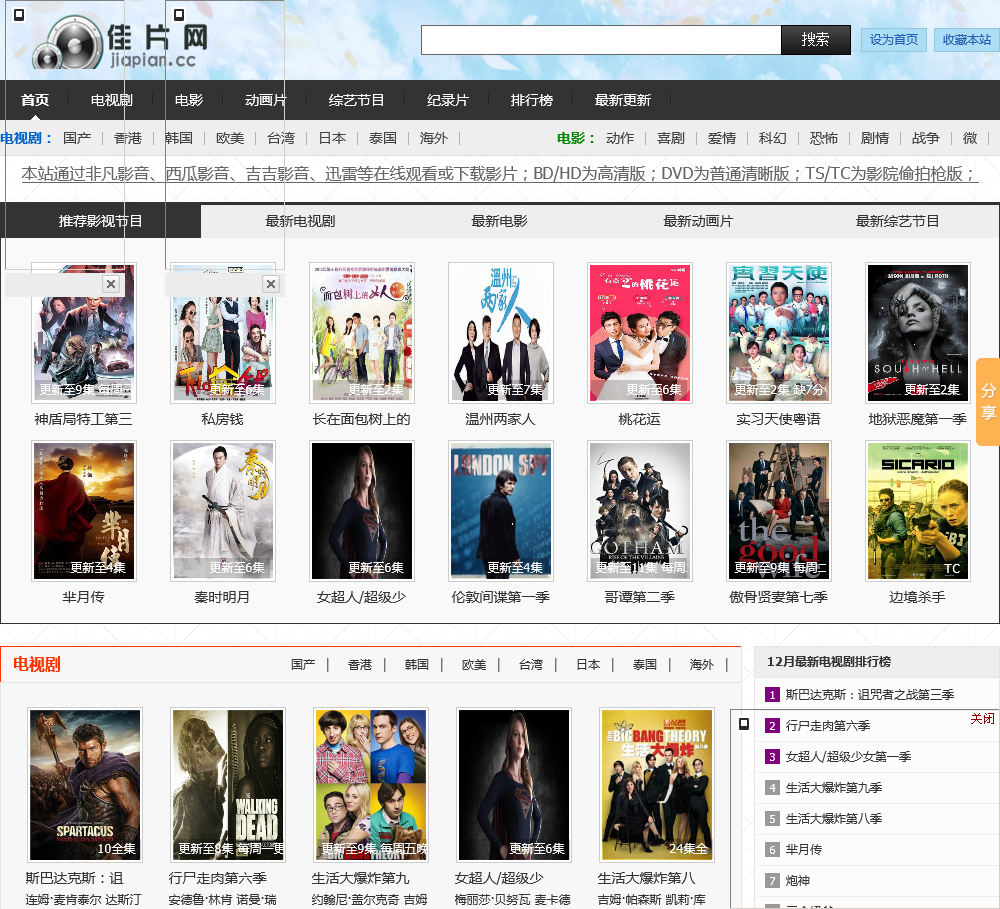Open the 傲骨贤妻第七季 poster

point(779,510)
